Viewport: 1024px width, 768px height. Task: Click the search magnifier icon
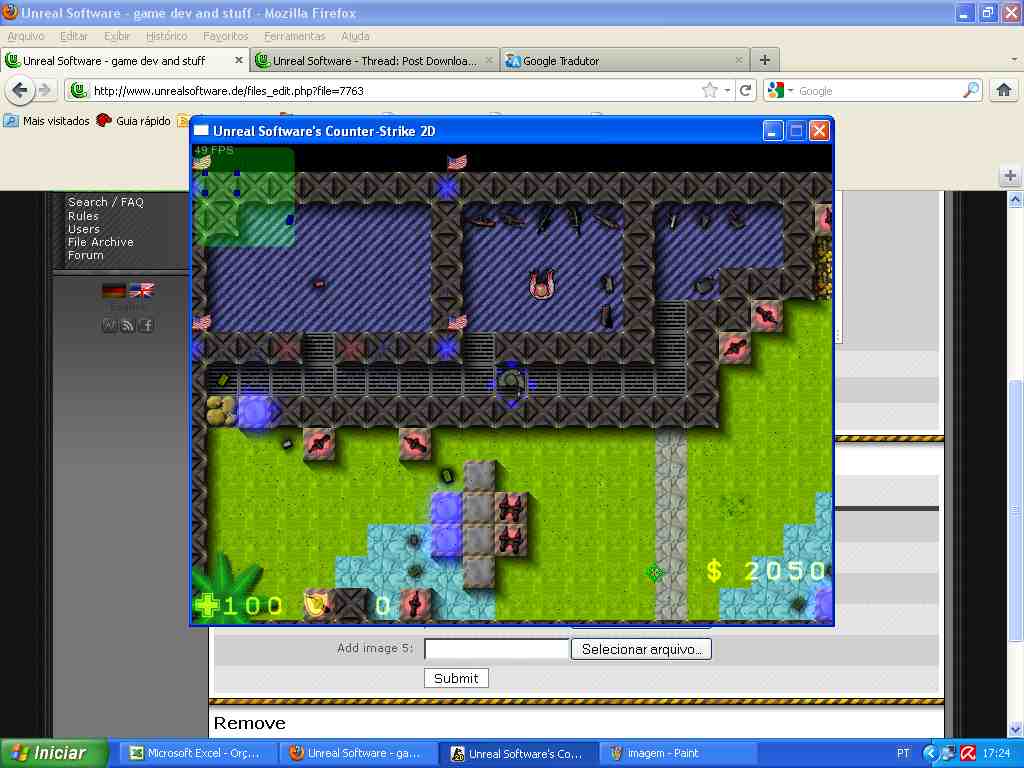tap(971, 90)
